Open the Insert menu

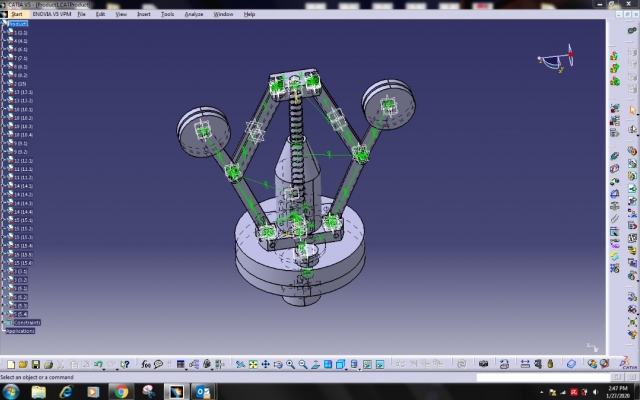click(144, 14)
